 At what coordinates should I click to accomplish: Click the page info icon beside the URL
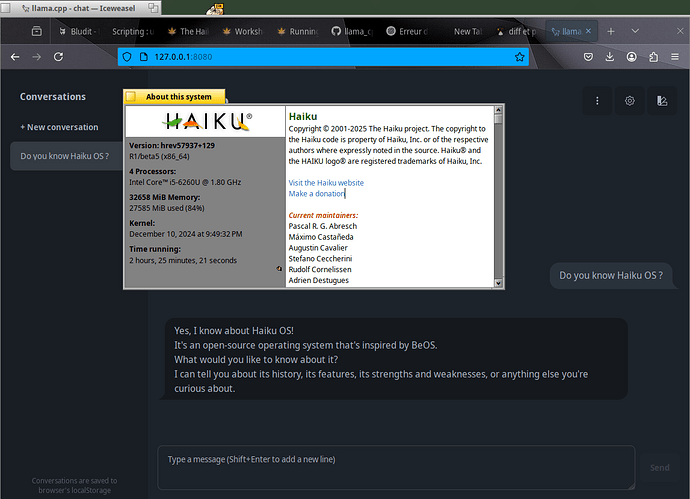click(x=143, y=57)
